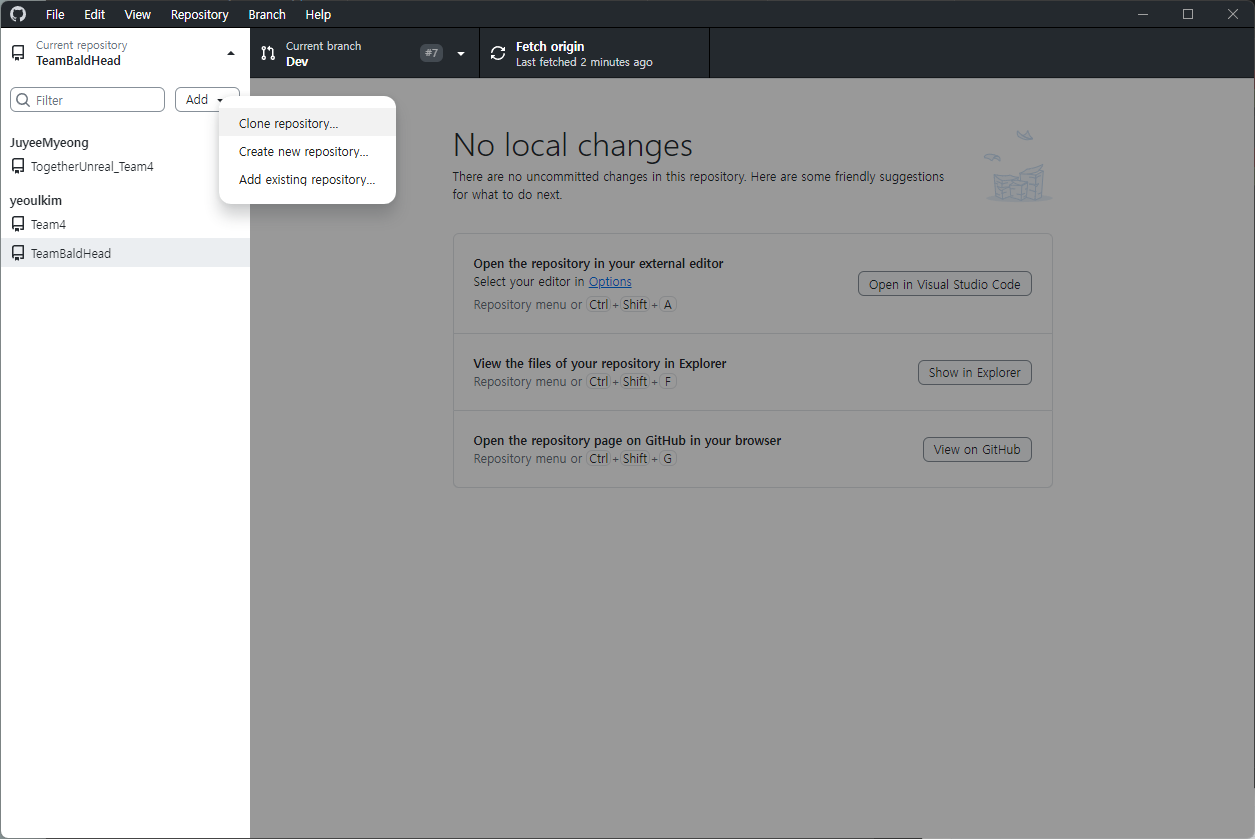Choose Add existing repository... option
The image size is (1255, 839).
coord(308,180)
